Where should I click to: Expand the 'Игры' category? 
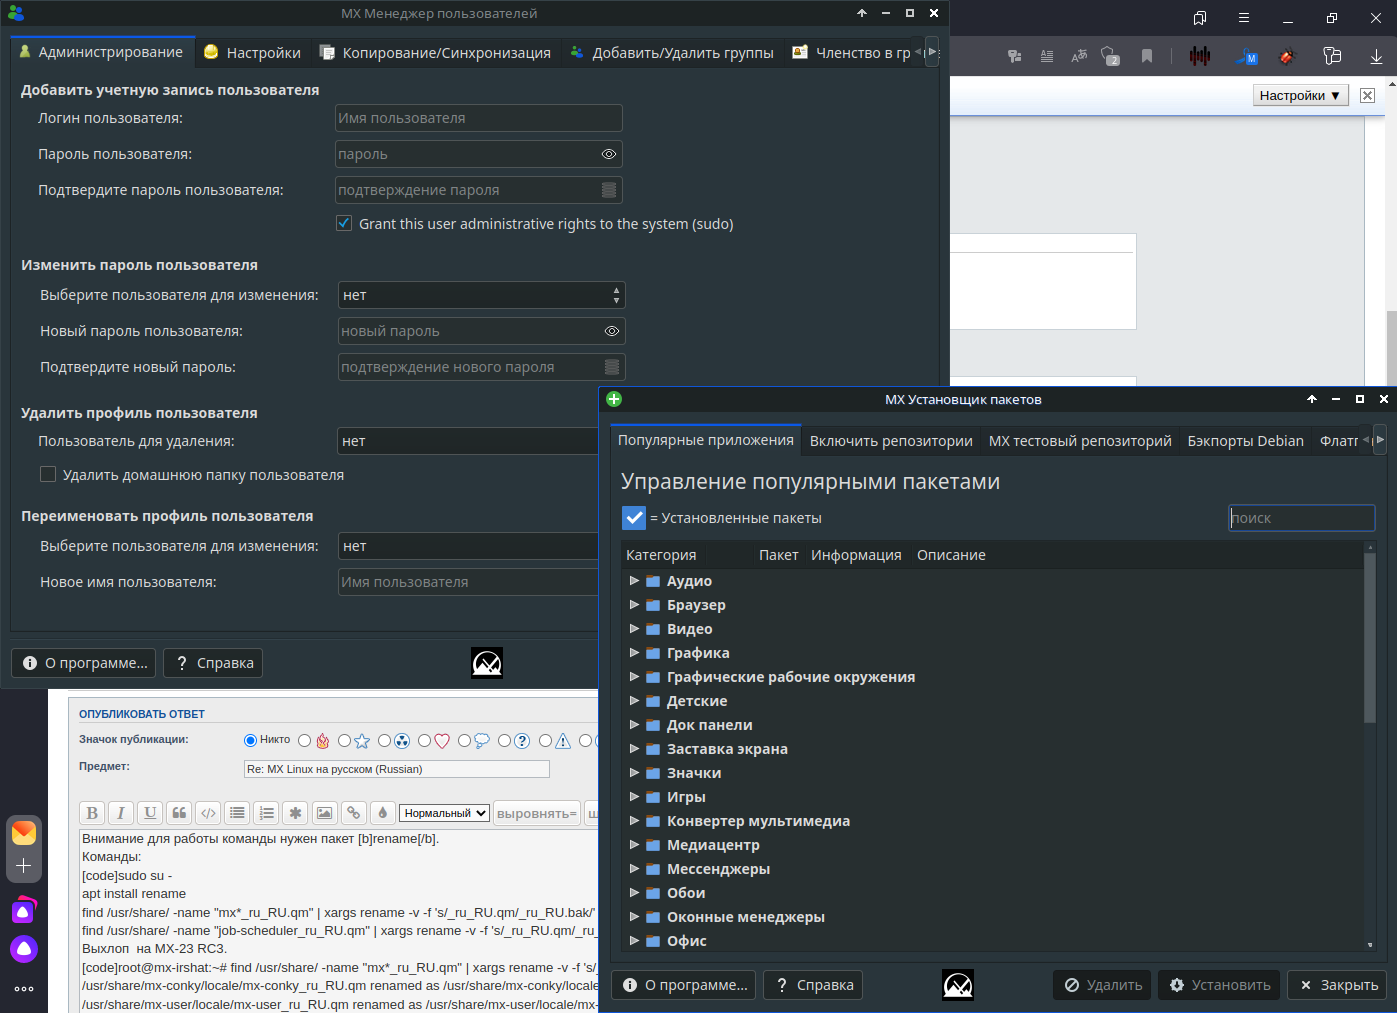[x=634, y=796]
